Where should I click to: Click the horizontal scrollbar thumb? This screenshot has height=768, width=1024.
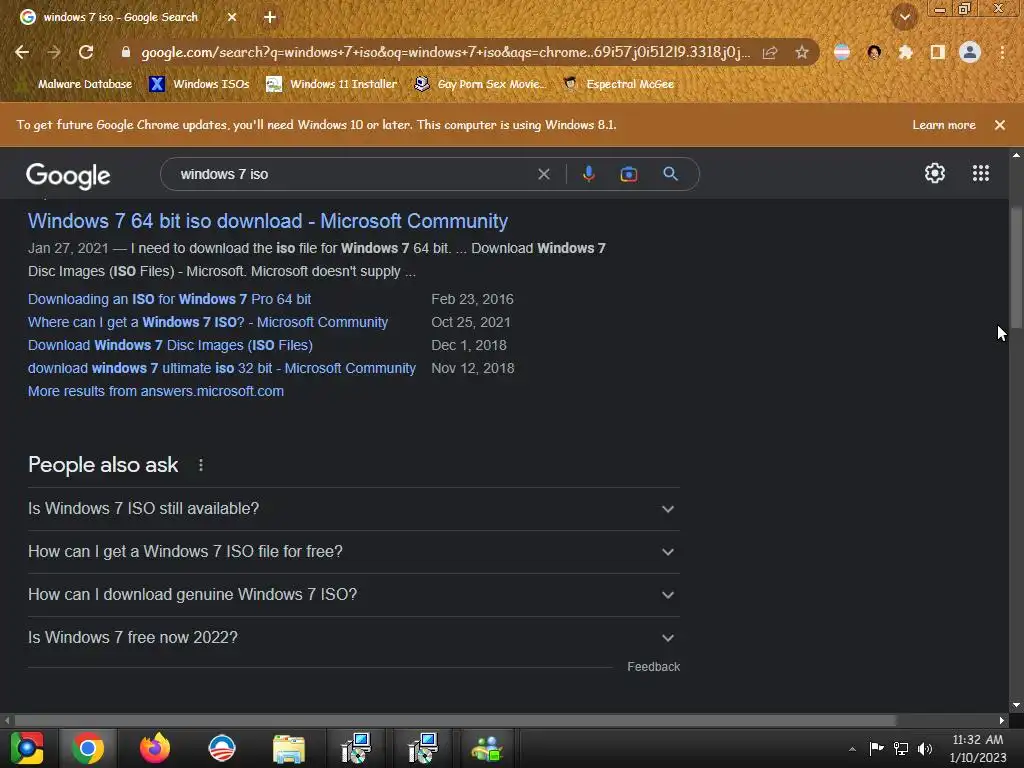(456, 720)
